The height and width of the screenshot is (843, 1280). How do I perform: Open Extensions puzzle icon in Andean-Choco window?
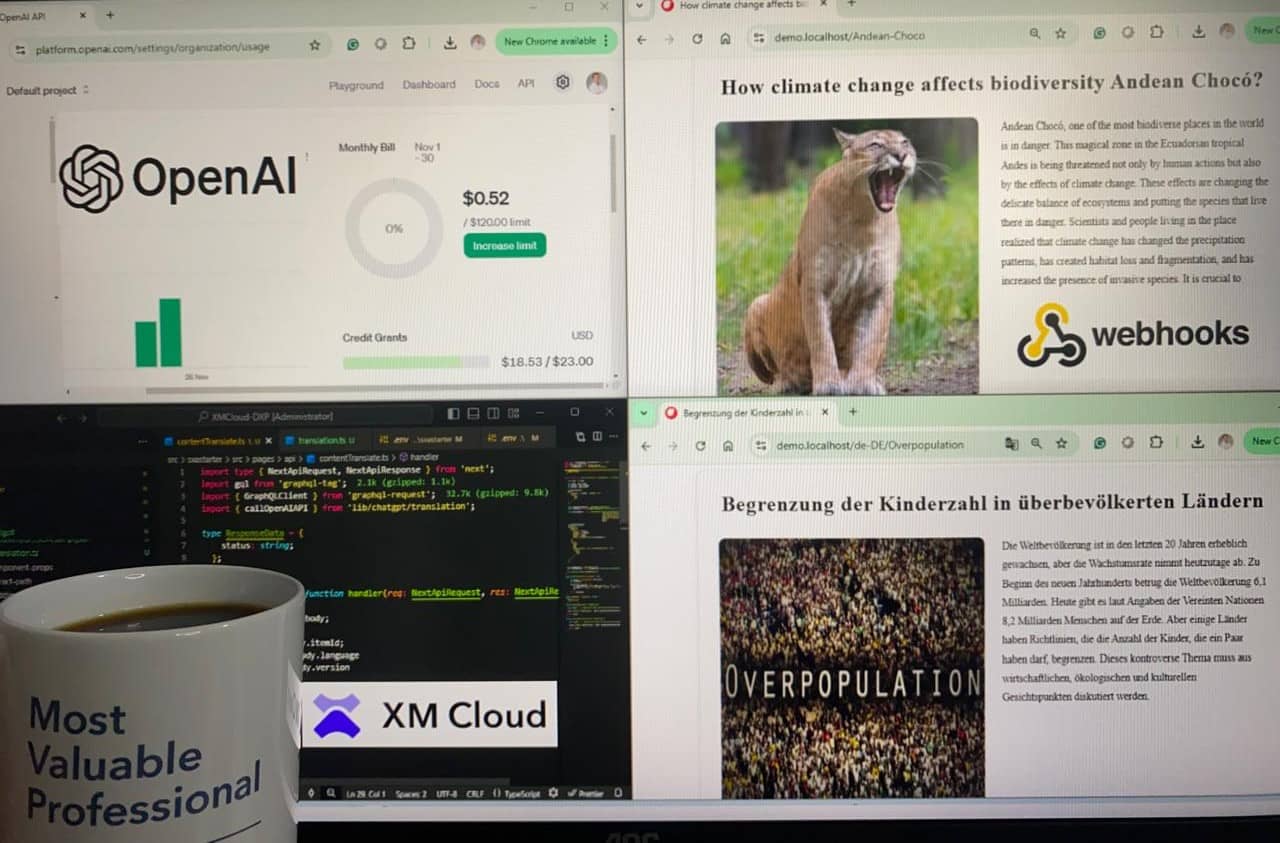tap(1156, 32)
